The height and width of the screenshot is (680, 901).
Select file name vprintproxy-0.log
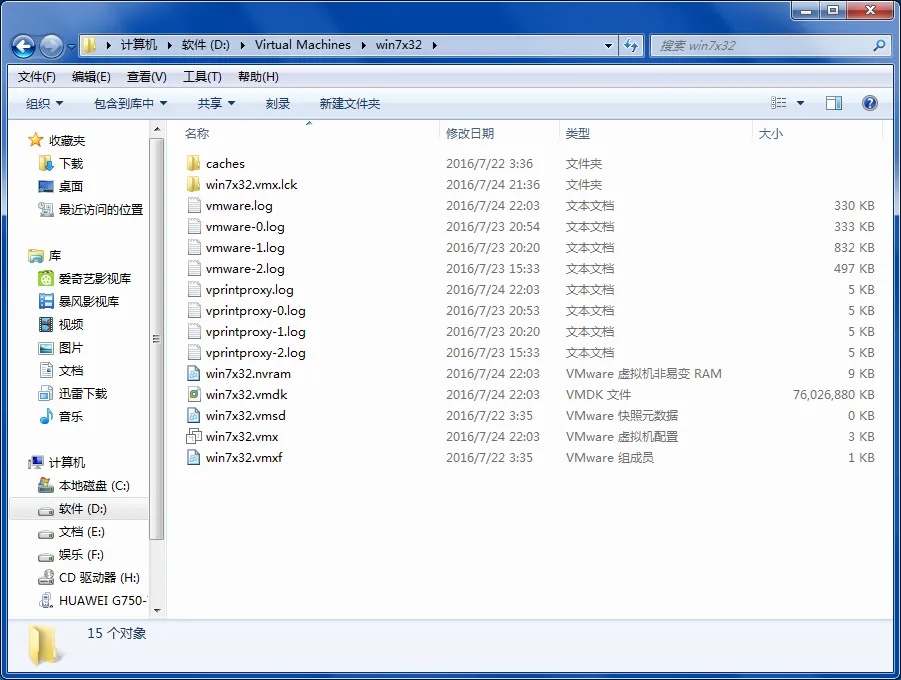(256, 311)
